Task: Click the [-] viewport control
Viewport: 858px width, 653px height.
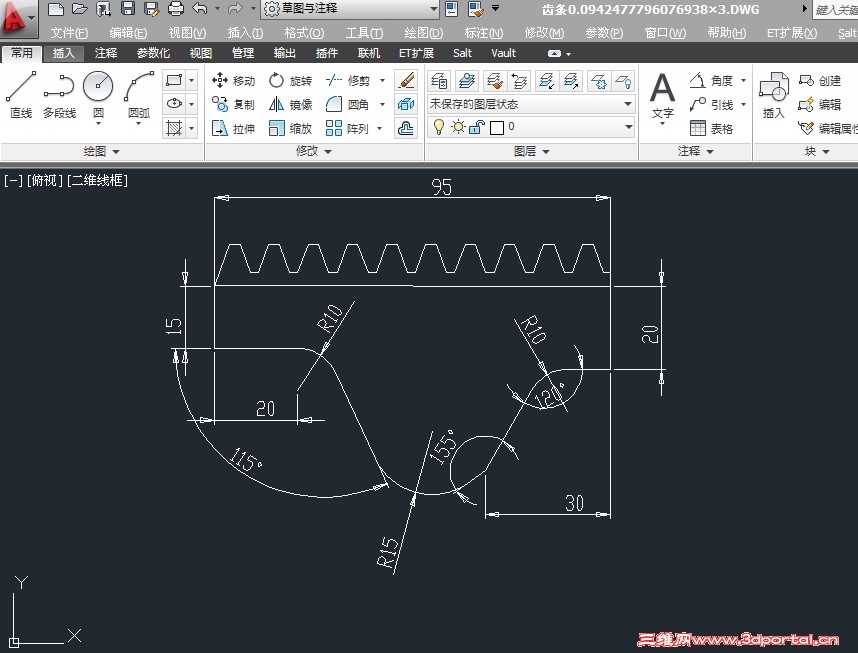Action: [x=13, y=180]
